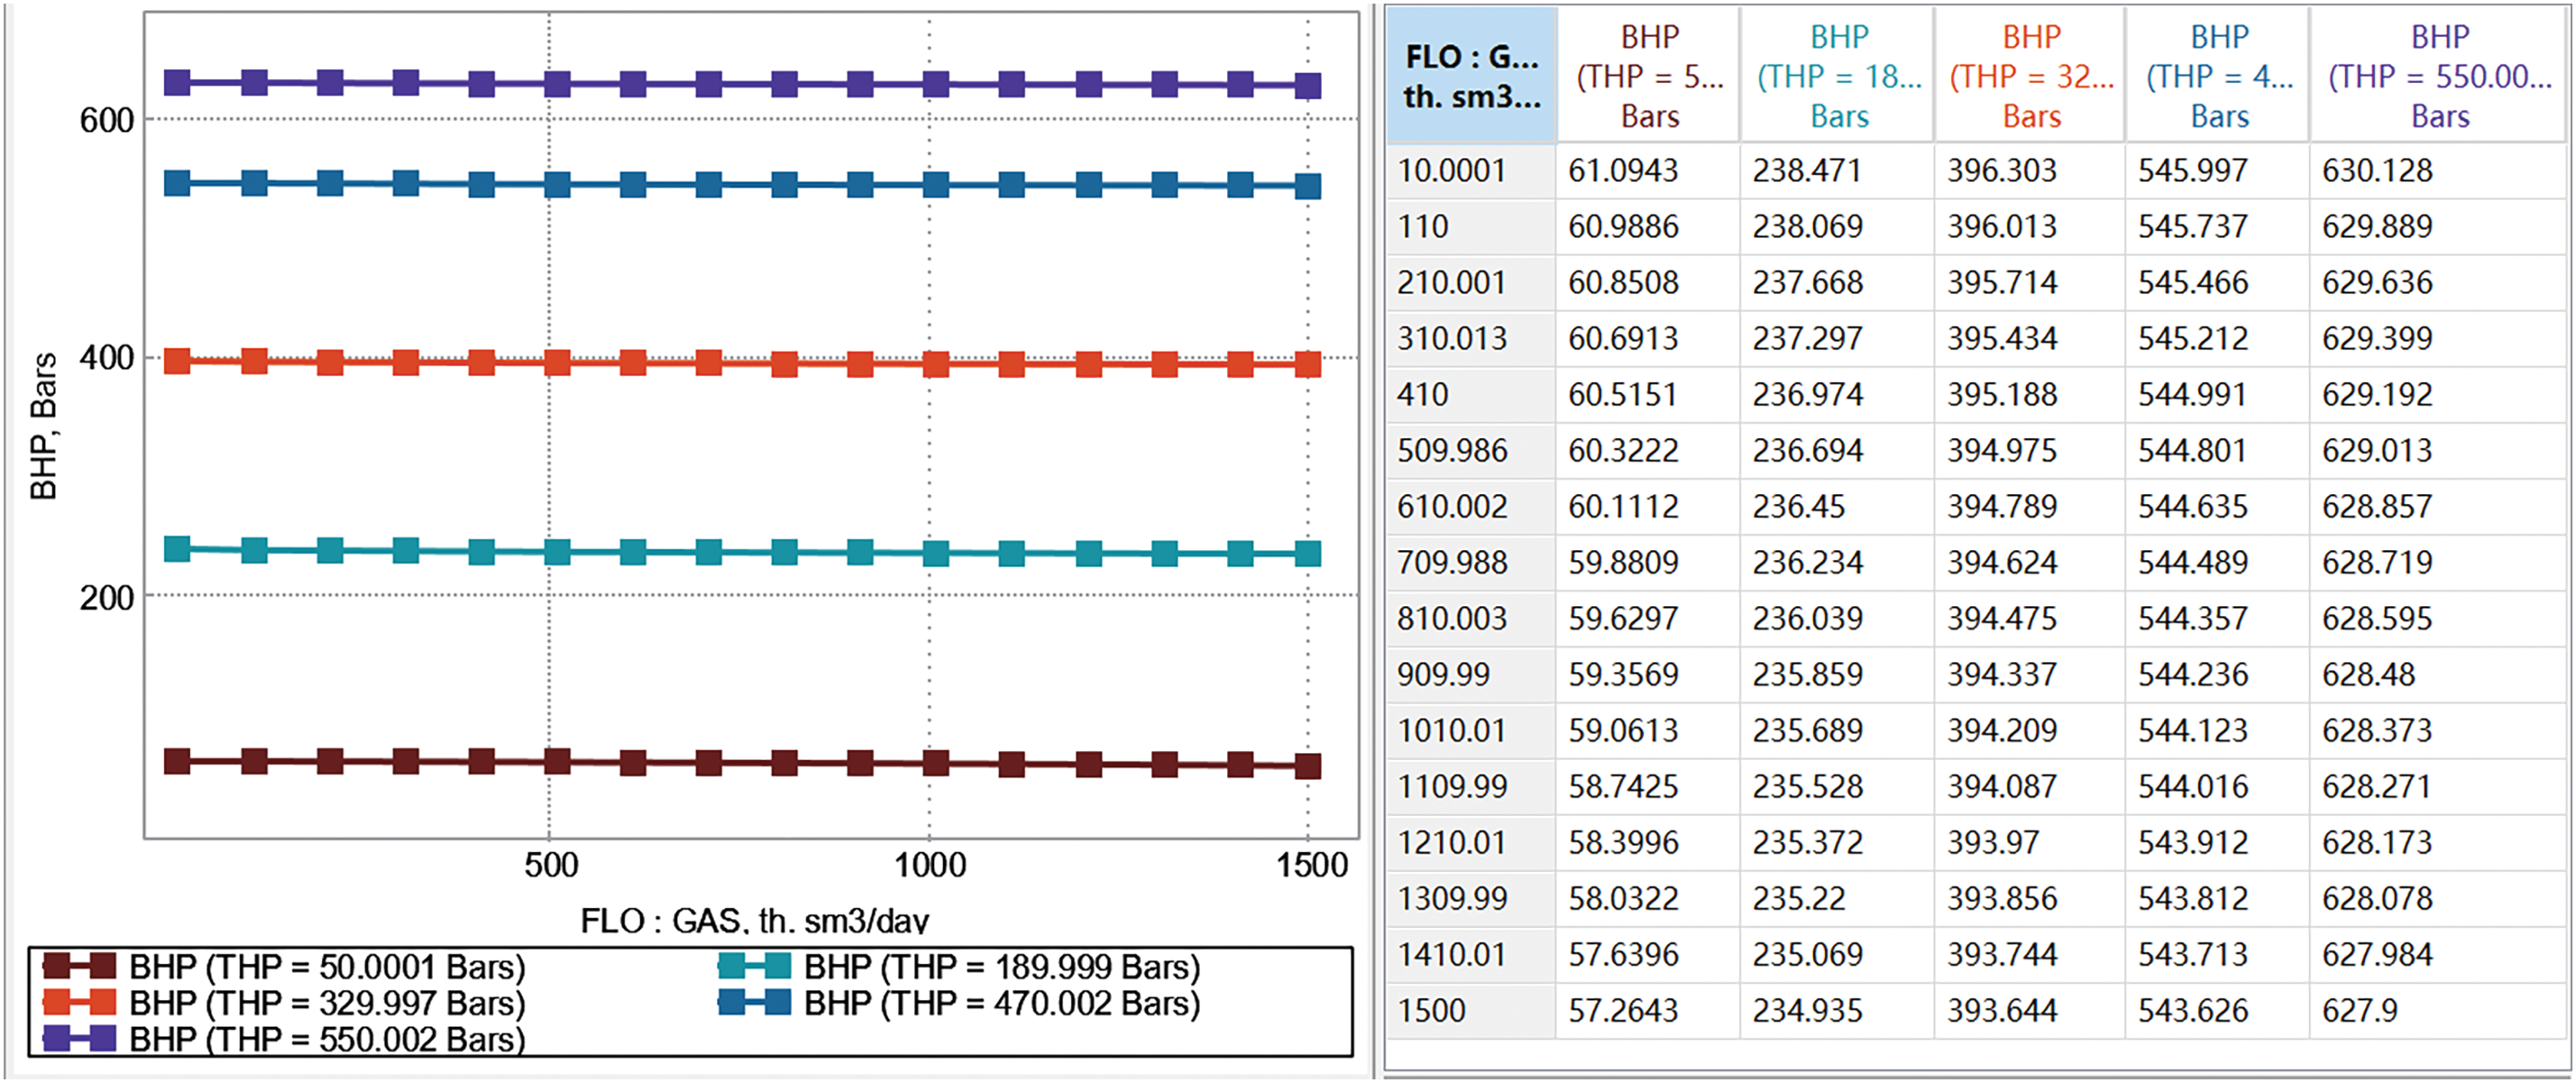Click table cell showing 627.9
Screen dimensions: 2576x1083
[2359, 1011]
